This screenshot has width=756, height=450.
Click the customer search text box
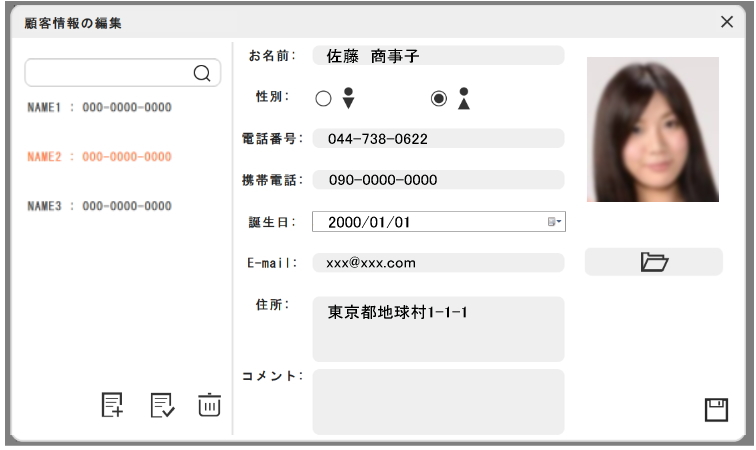[108, 73]
